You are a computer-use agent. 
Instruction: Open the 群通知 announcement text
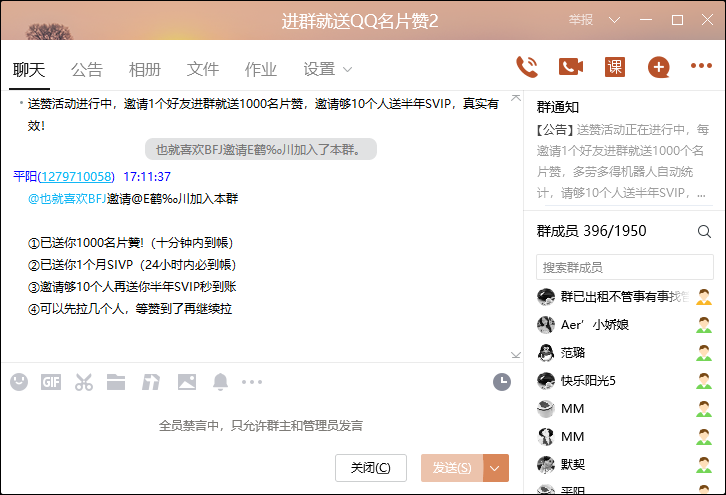click(623, 161)
